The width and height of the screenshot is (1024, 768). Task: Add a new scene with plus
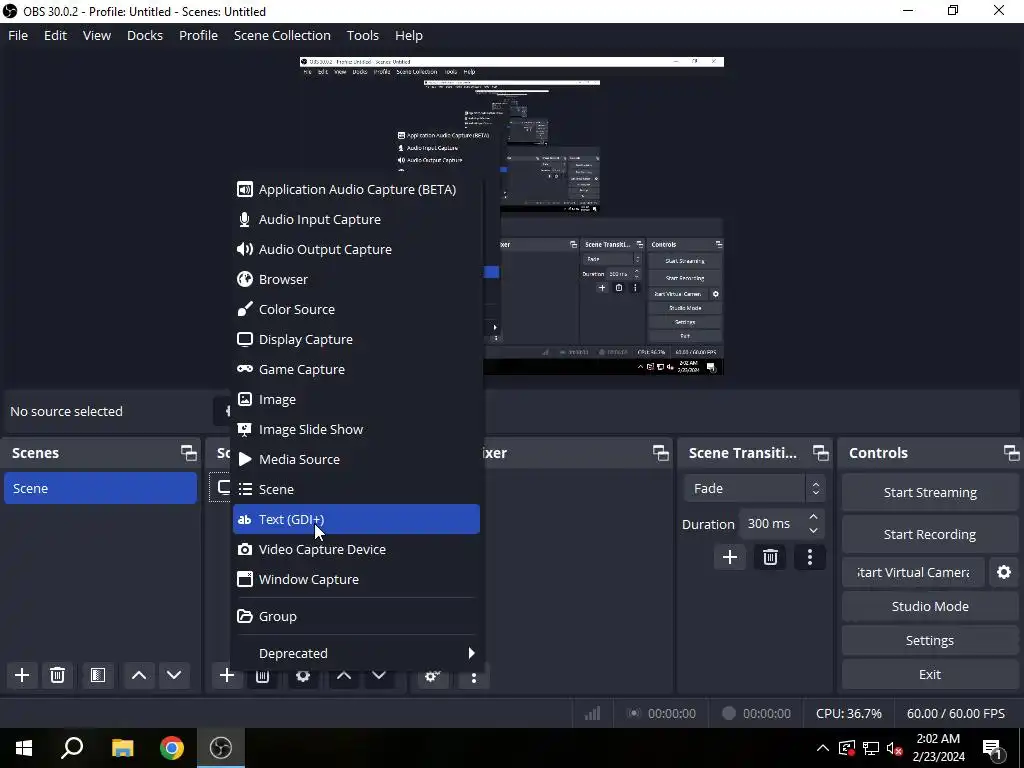click(22, 675)
